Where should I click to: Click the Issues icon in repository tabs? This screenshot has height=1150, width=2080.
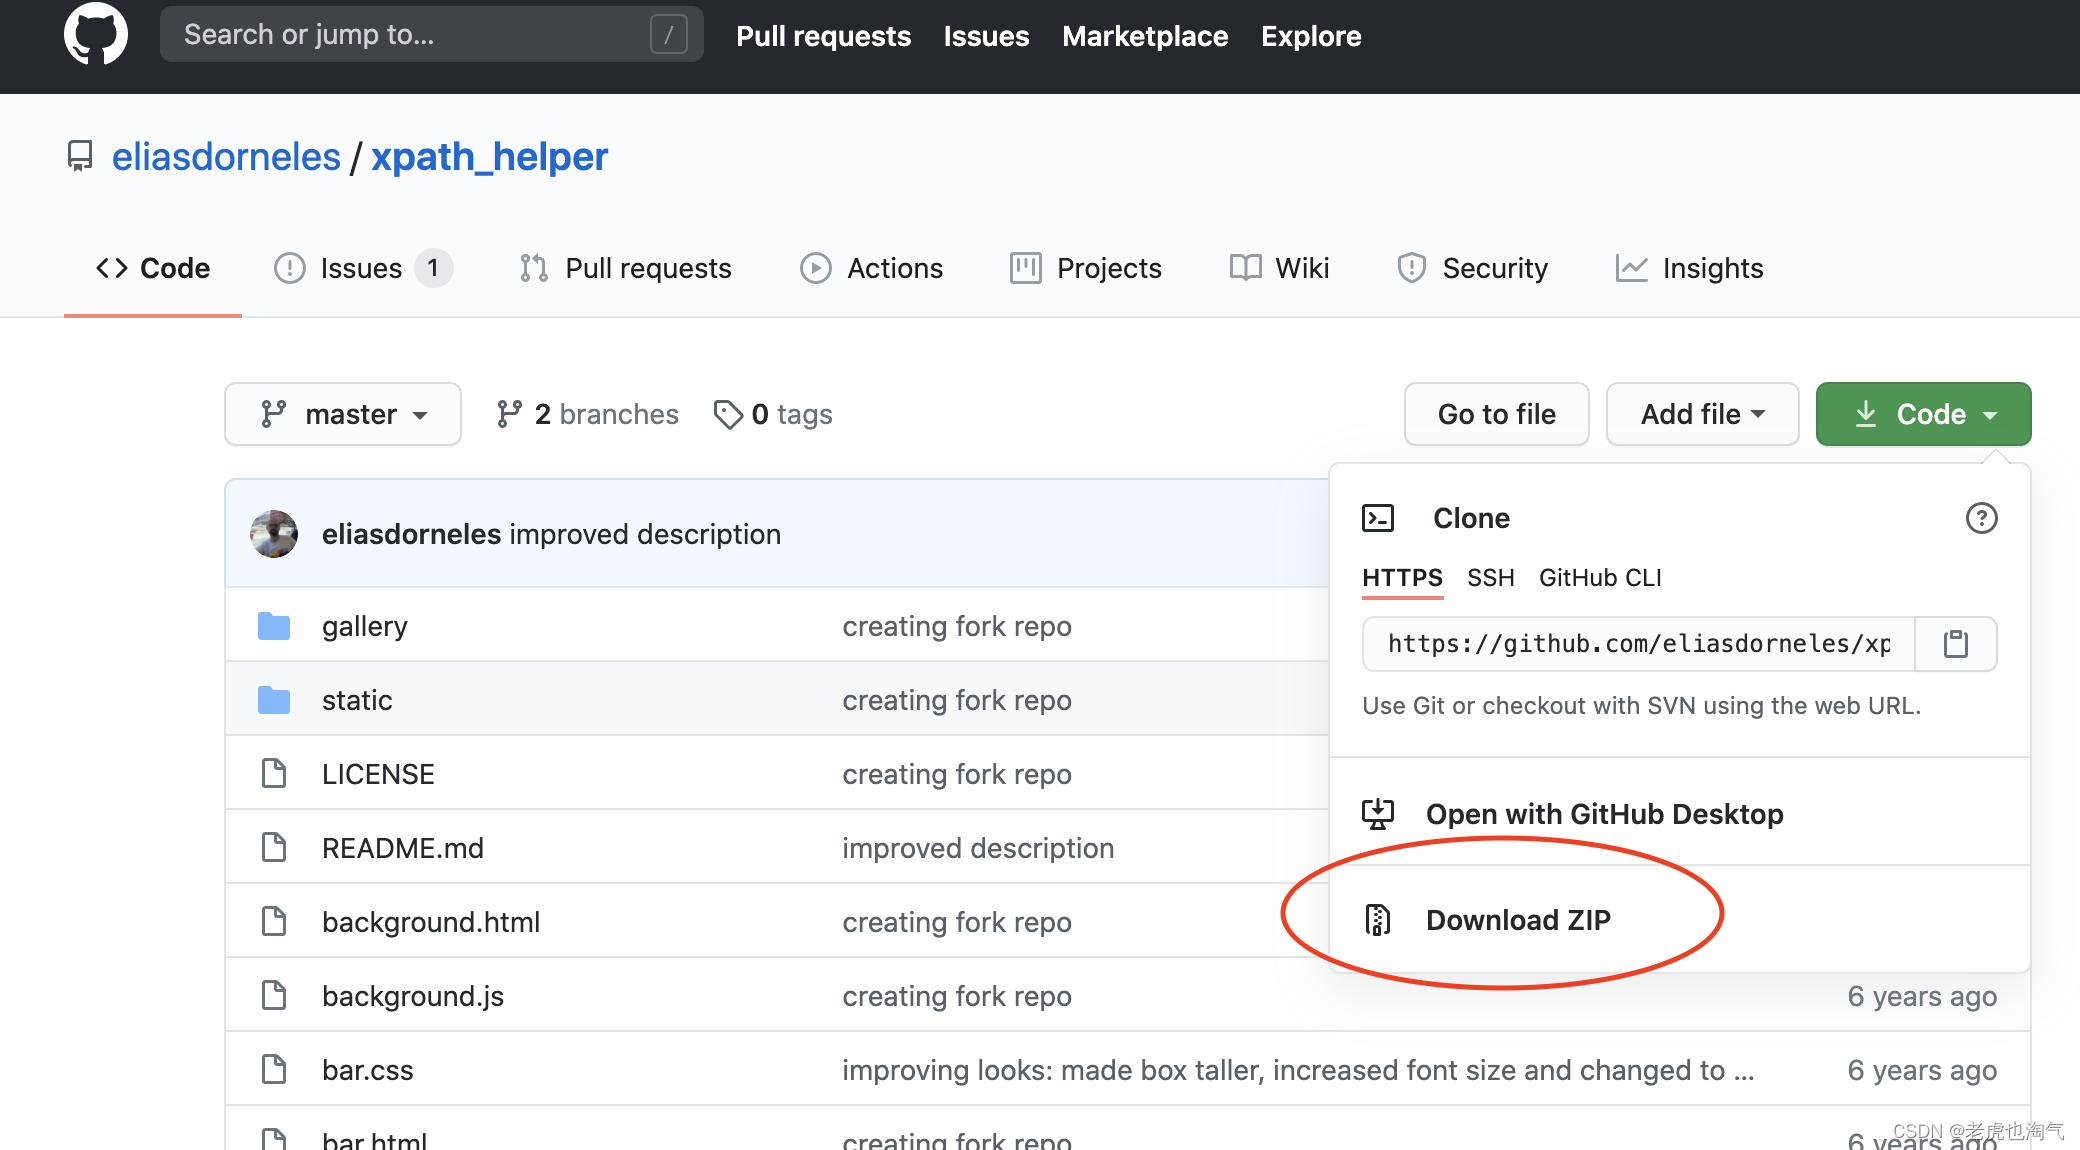[289, 268]
